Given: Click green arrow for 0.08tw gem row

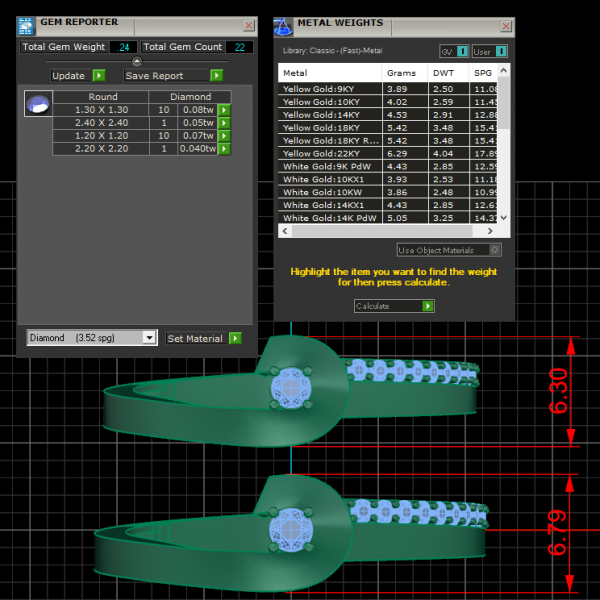Looking at the screenshot, I should [225, 110].
